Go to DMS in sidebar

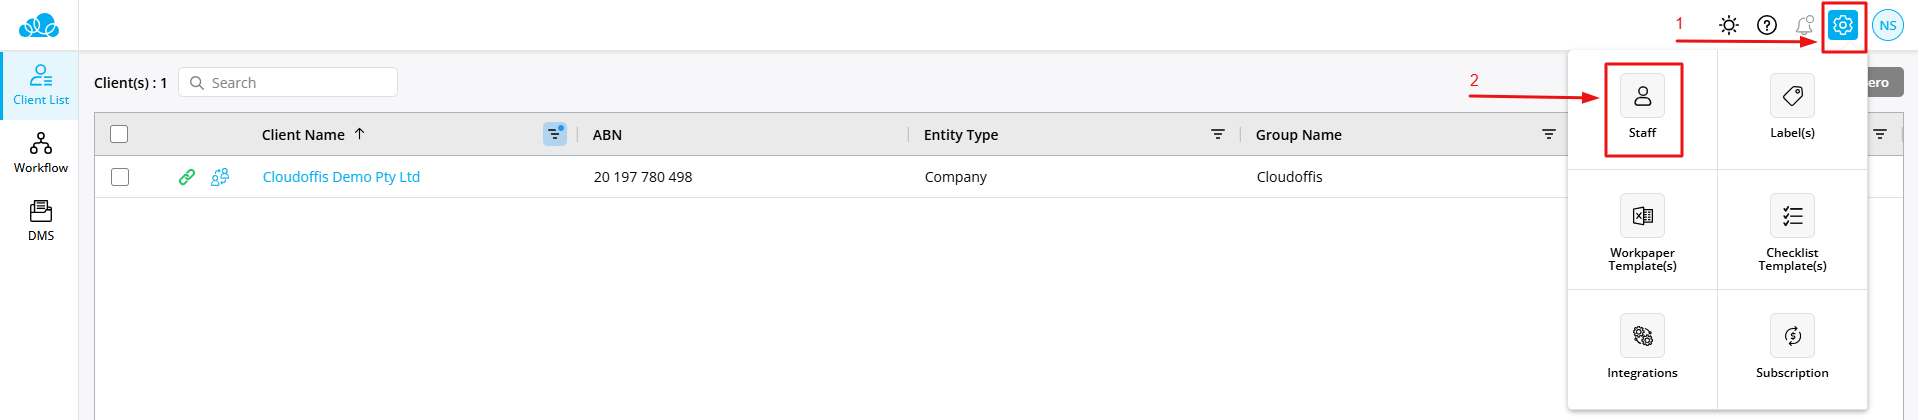pyautogui.click(x=41, y=221)
